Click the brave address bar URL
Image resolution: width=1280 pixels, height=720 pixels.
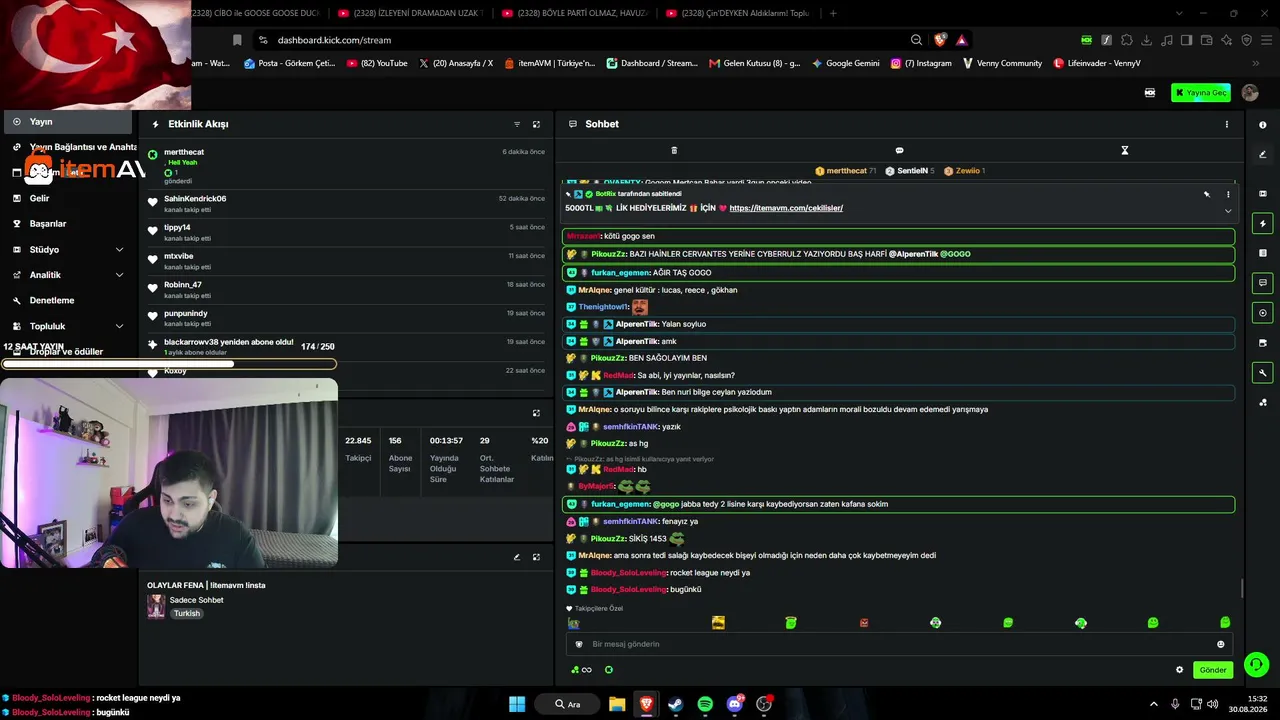(334, 40)
